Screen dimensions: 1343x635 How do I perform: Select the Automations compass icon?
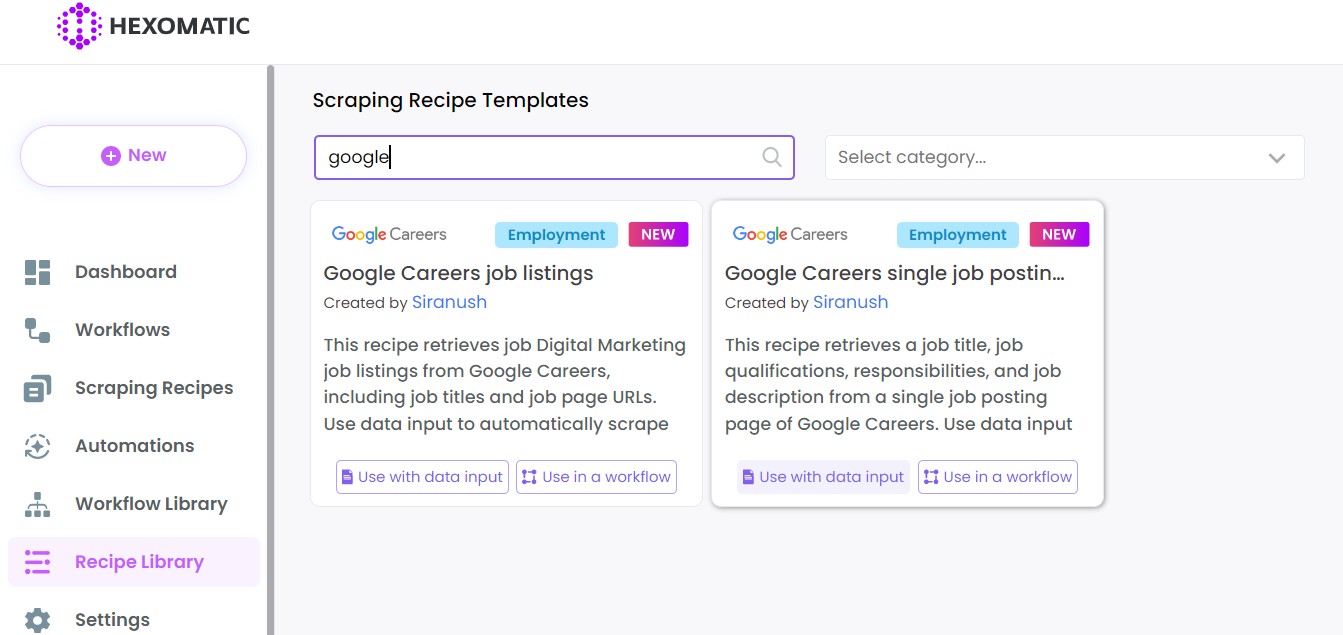tap(38, 445)
